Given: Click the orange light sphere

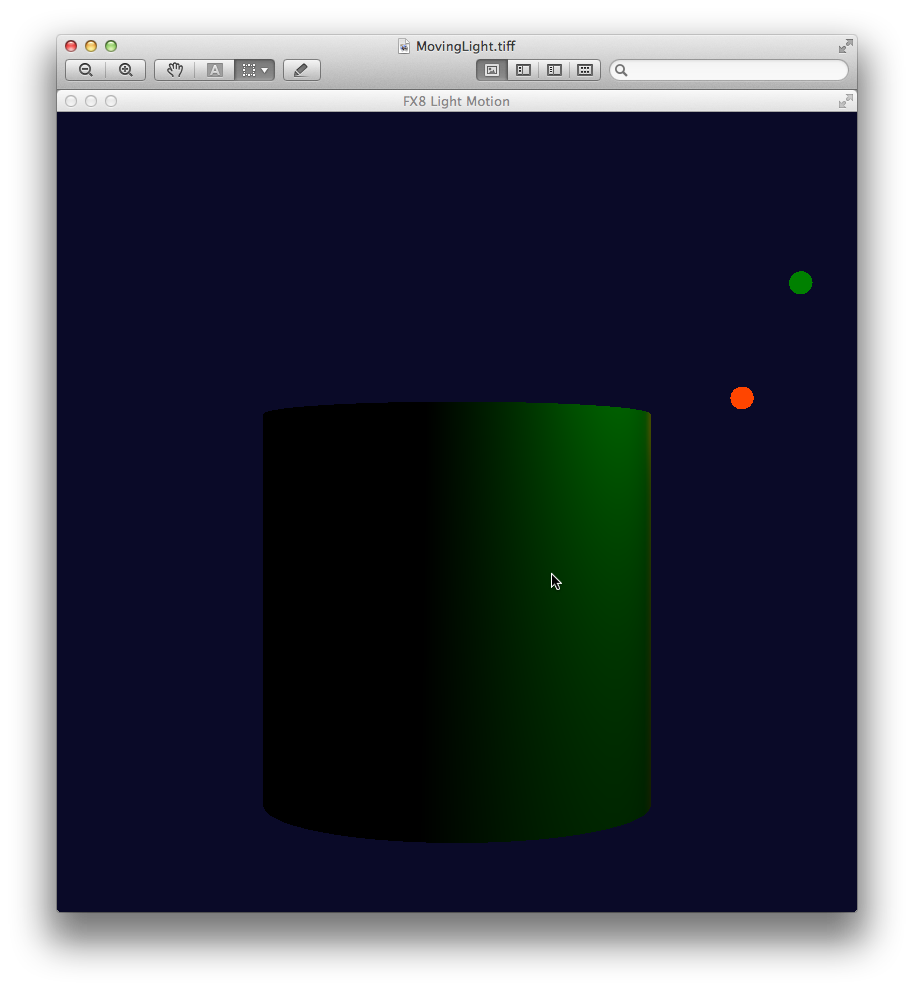Looking at the screenshot, I should 741,398.
